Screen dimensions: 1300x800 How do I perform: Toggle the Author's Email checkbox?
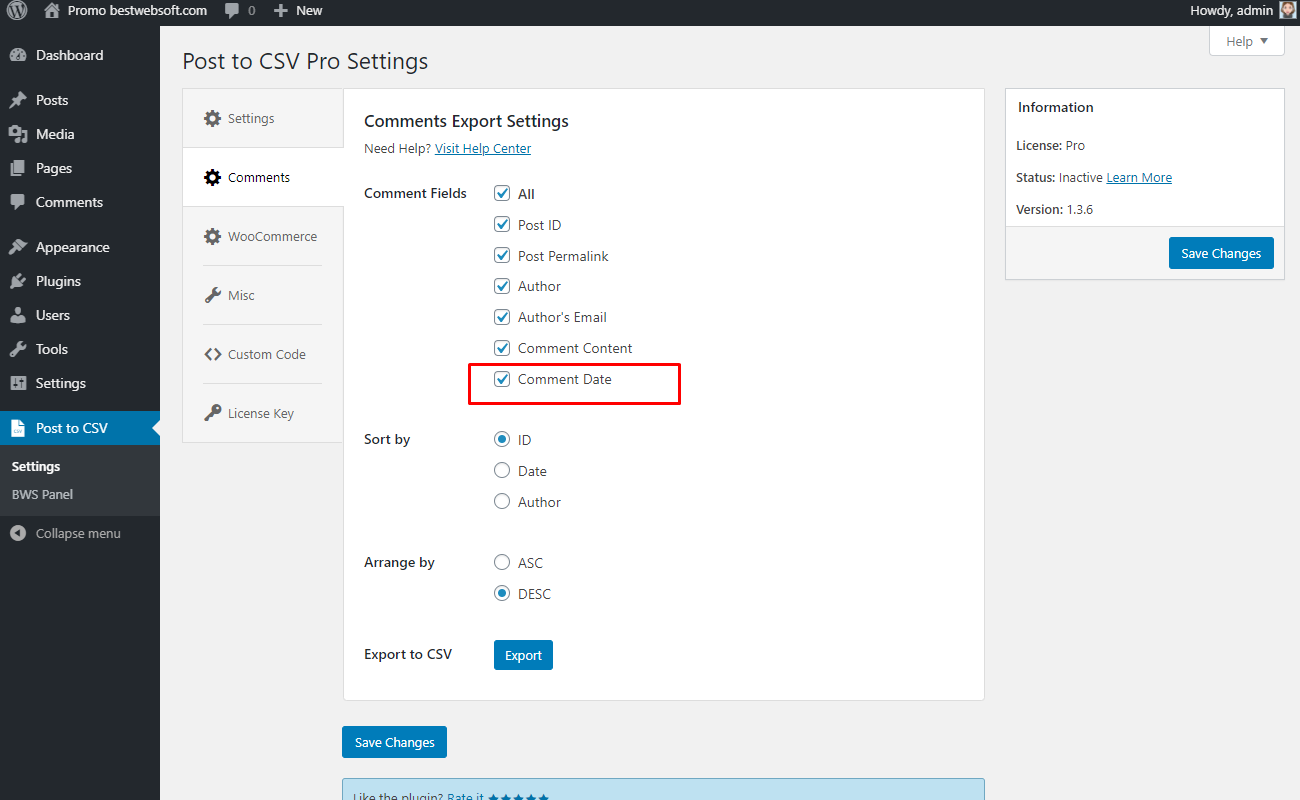tap(502, 317)
